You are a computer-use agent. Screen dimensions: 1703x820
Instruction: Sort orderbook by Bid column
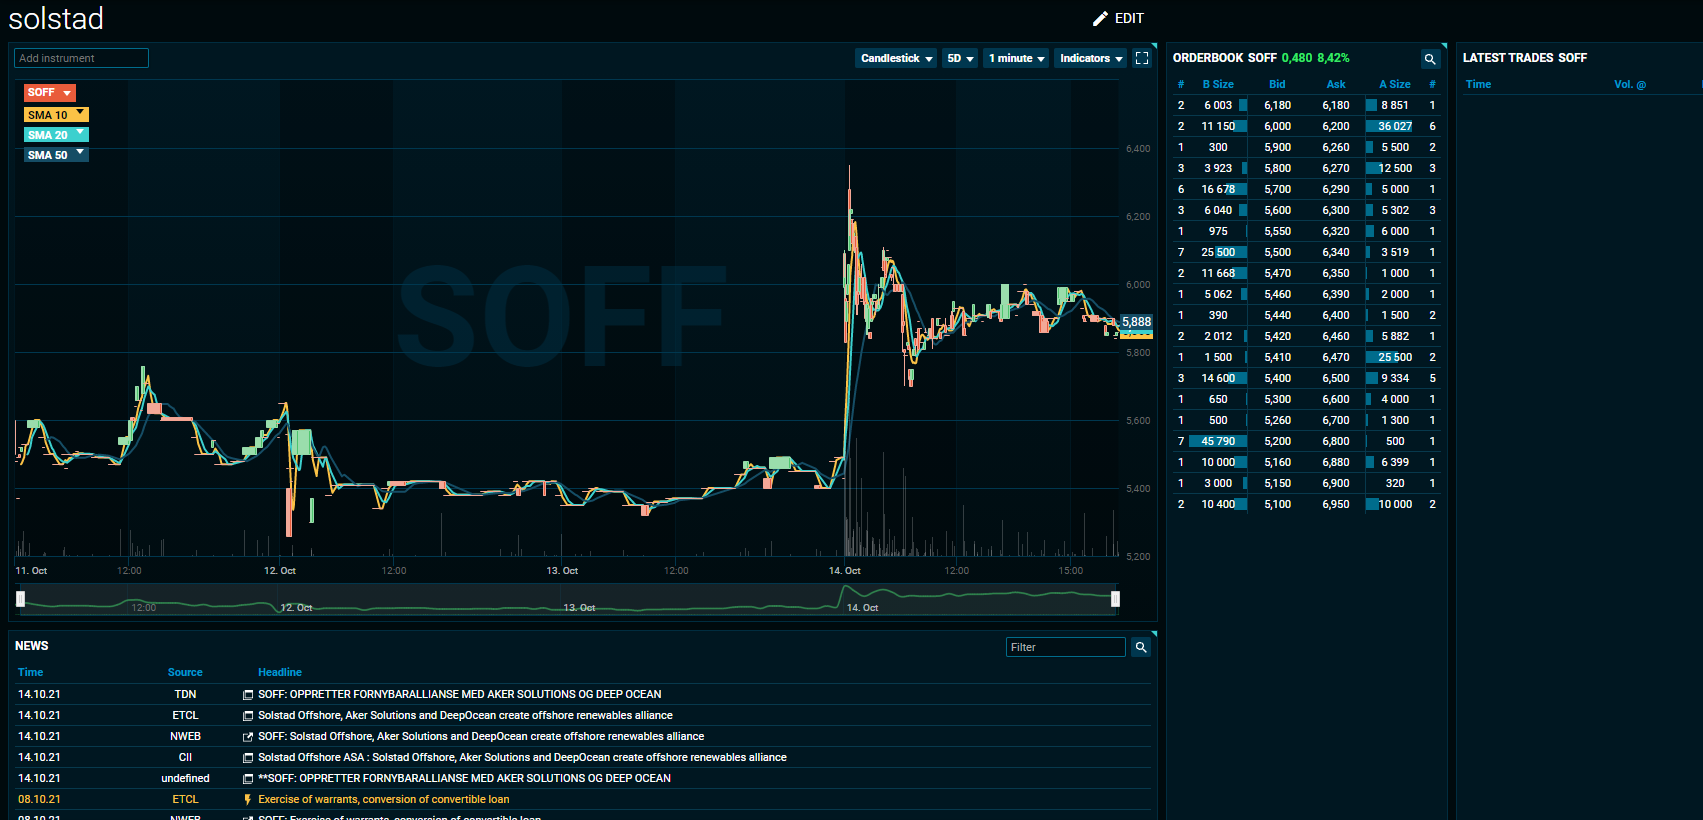click(x=1277, y=84)
